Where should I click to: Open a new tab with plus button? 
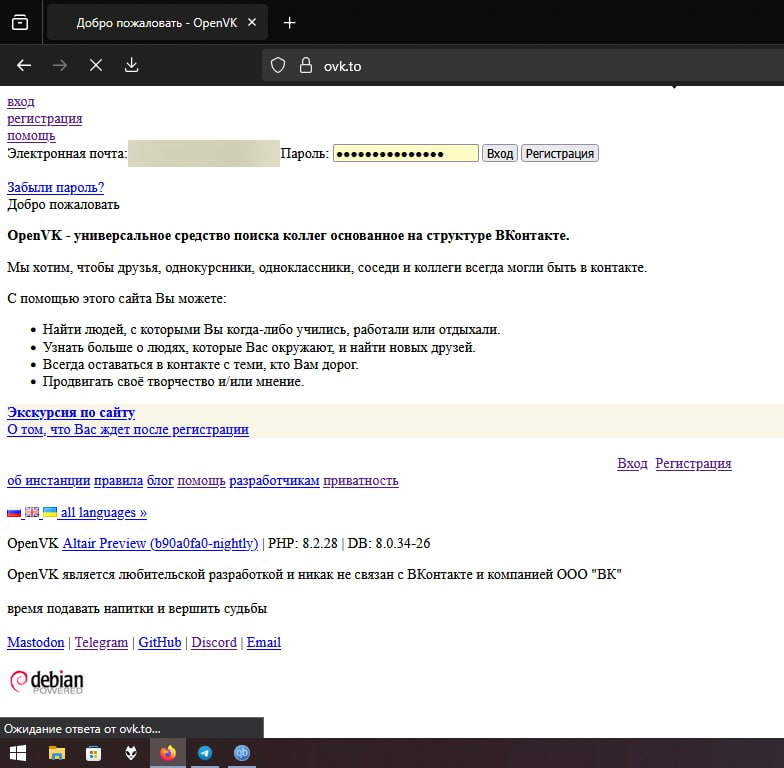pyautogui.click(x=290, y=23)
